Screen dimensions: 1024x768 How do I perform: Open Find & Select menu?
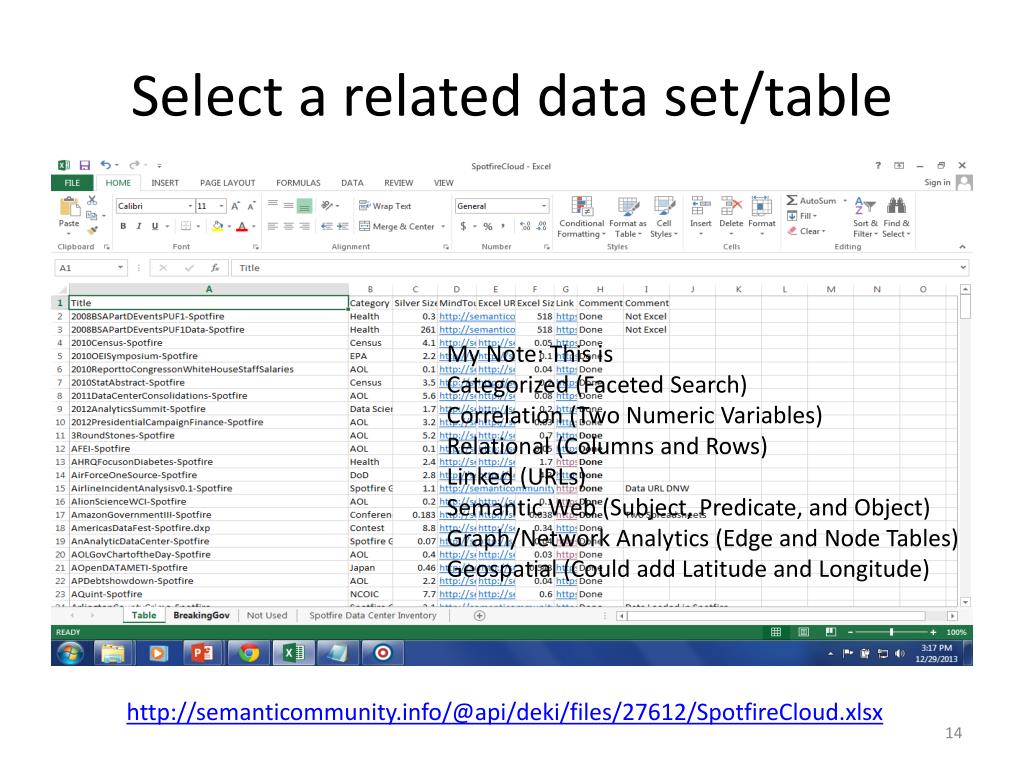pos(896,217)
